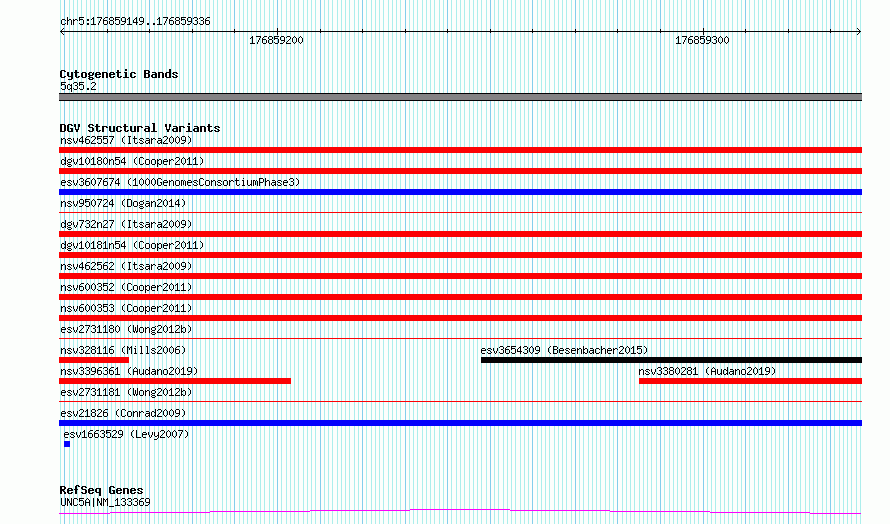Screen dimensions: 890x524
Task: Select the esv2731180 (Wong2012b) label
Action: point(126,329)
